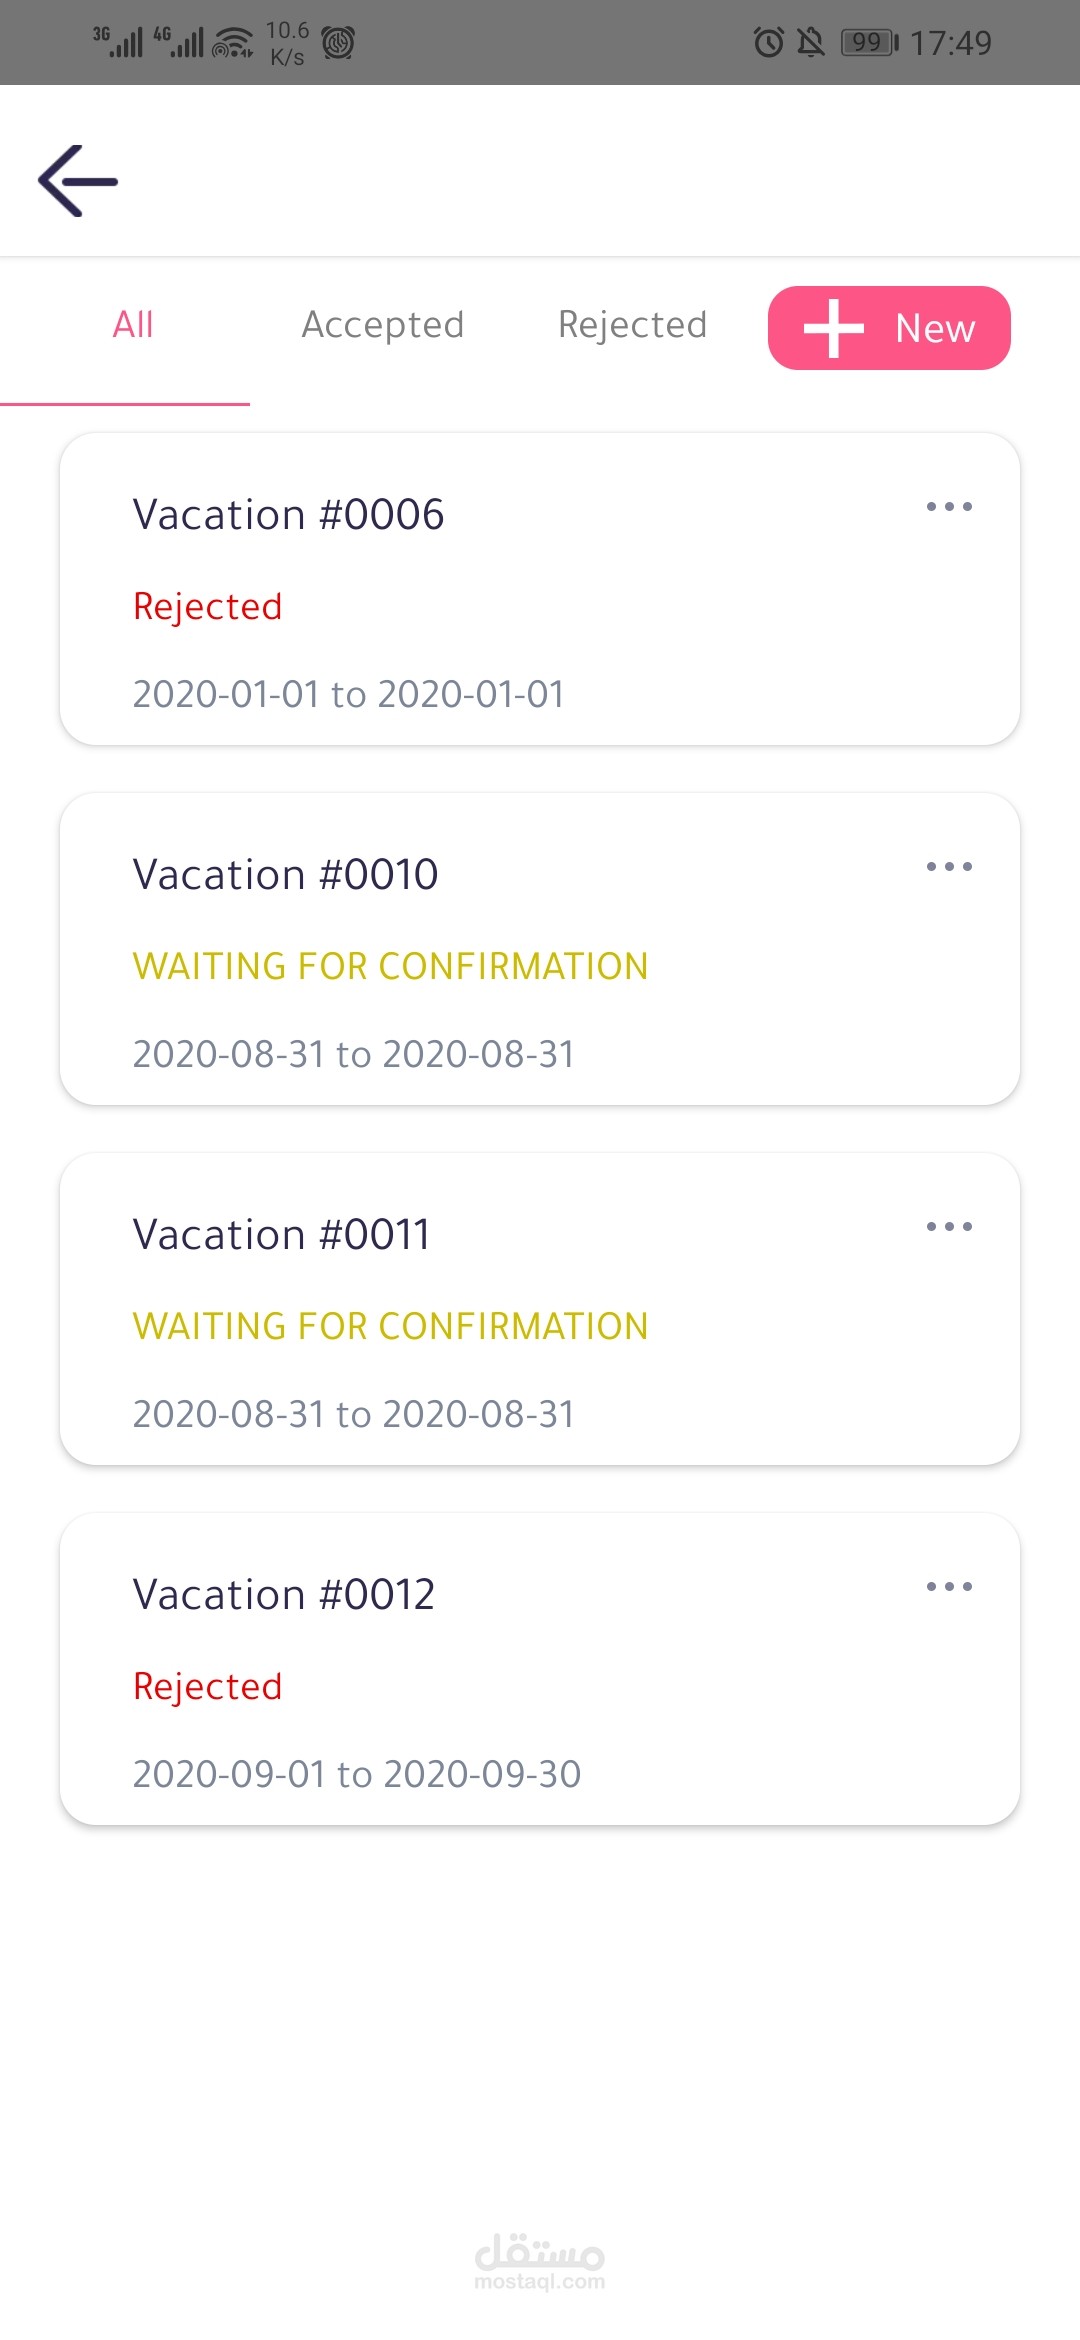Select Vacation #0012 date range 2020-09-01 to 2020-09-30
Viewport: 1080px width, 2340px height.
356,1774
